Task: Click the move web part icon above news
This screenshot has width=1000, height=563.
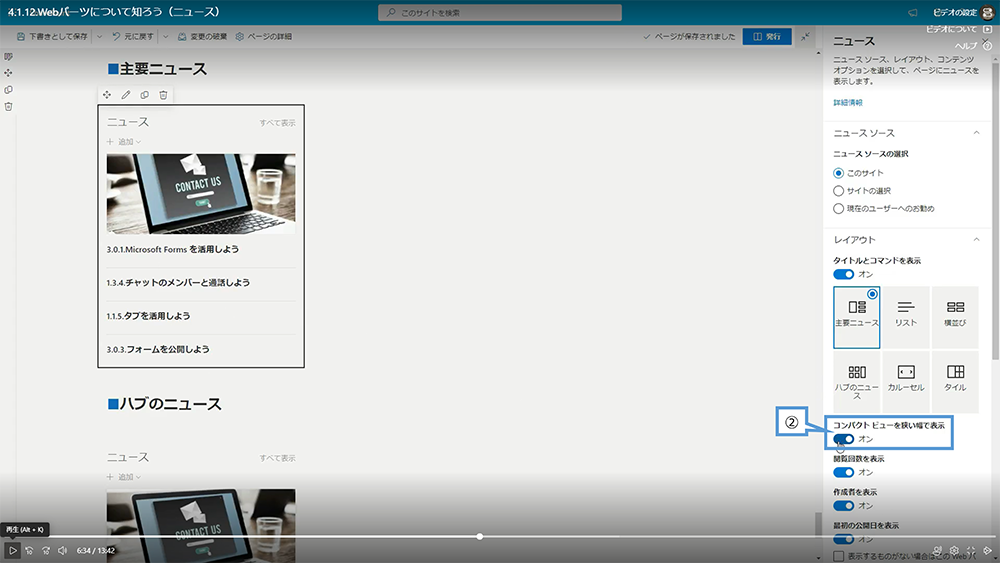Action: coord(107,95)
